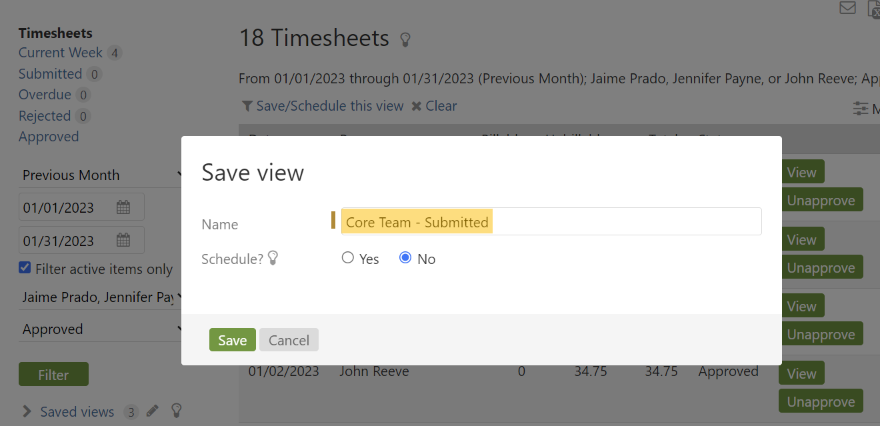Image resolution: width=880 pixels, height=426 pixels.
Task: Open the Current Week timesheets list
Action: [x=60, y=52]
